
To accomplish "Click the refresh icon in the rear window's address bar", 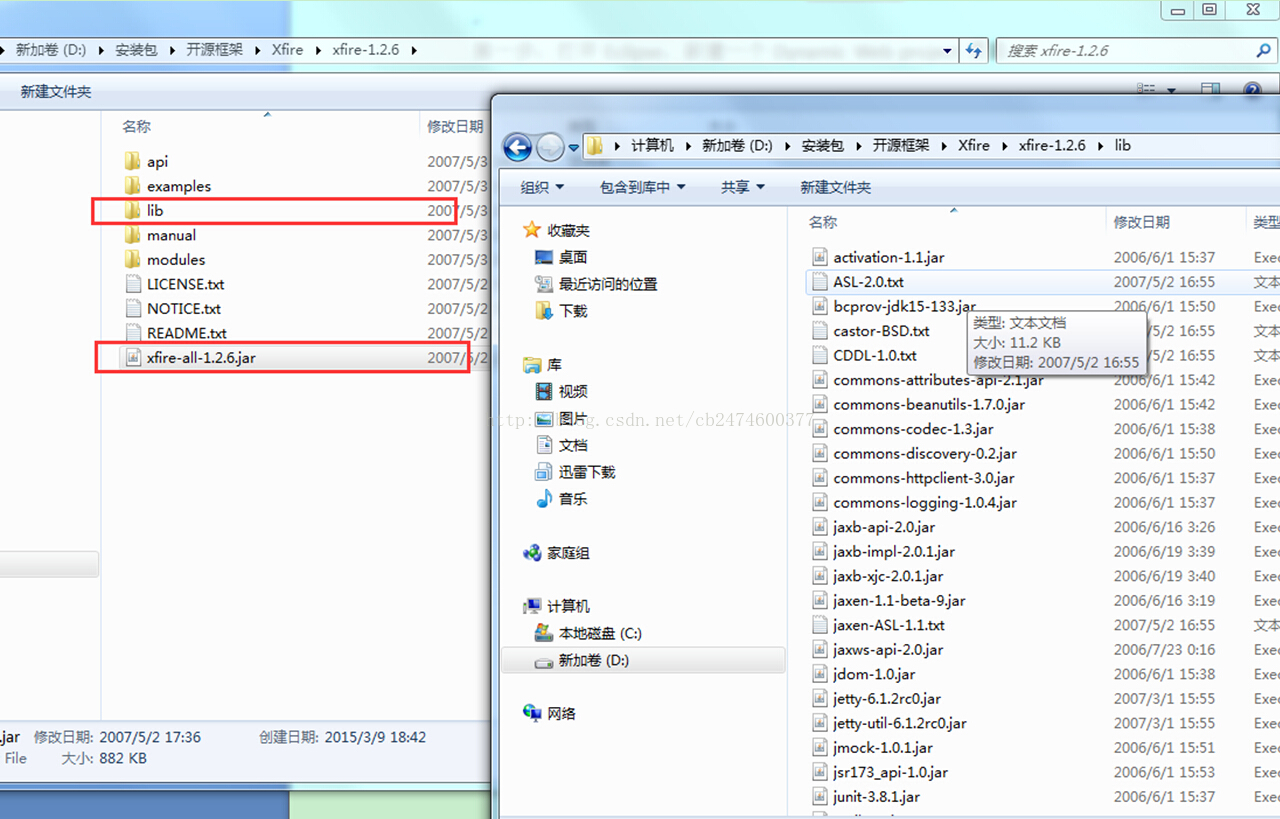I will coord(974,50).
